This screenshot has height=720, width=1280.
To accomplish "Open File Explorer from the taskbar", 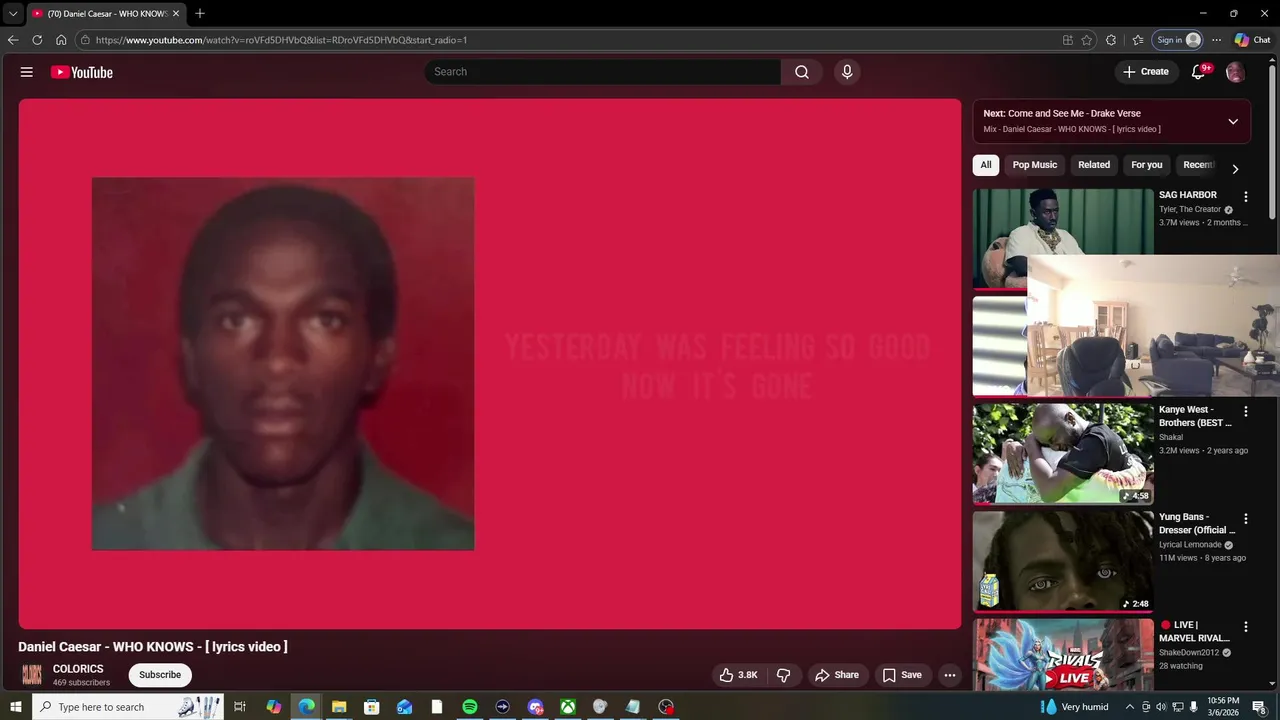I will (x=339, y=707).
